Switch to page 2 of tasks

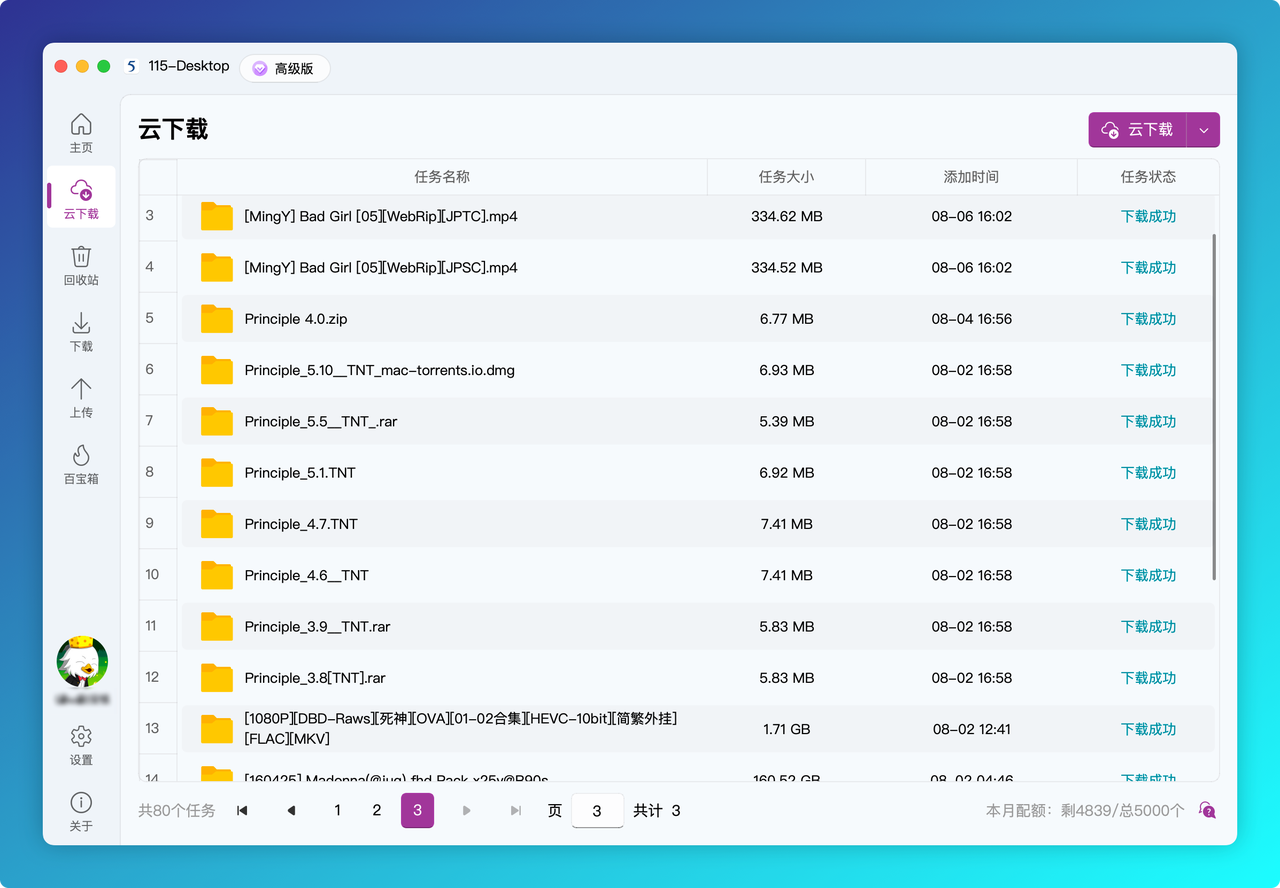(377, 810)
